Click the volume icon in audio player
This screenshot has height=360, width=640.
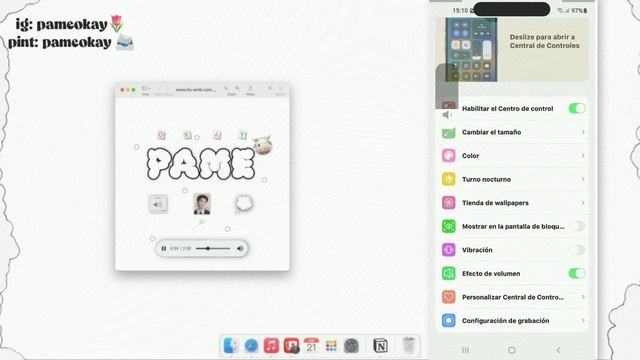pos(240,248)
